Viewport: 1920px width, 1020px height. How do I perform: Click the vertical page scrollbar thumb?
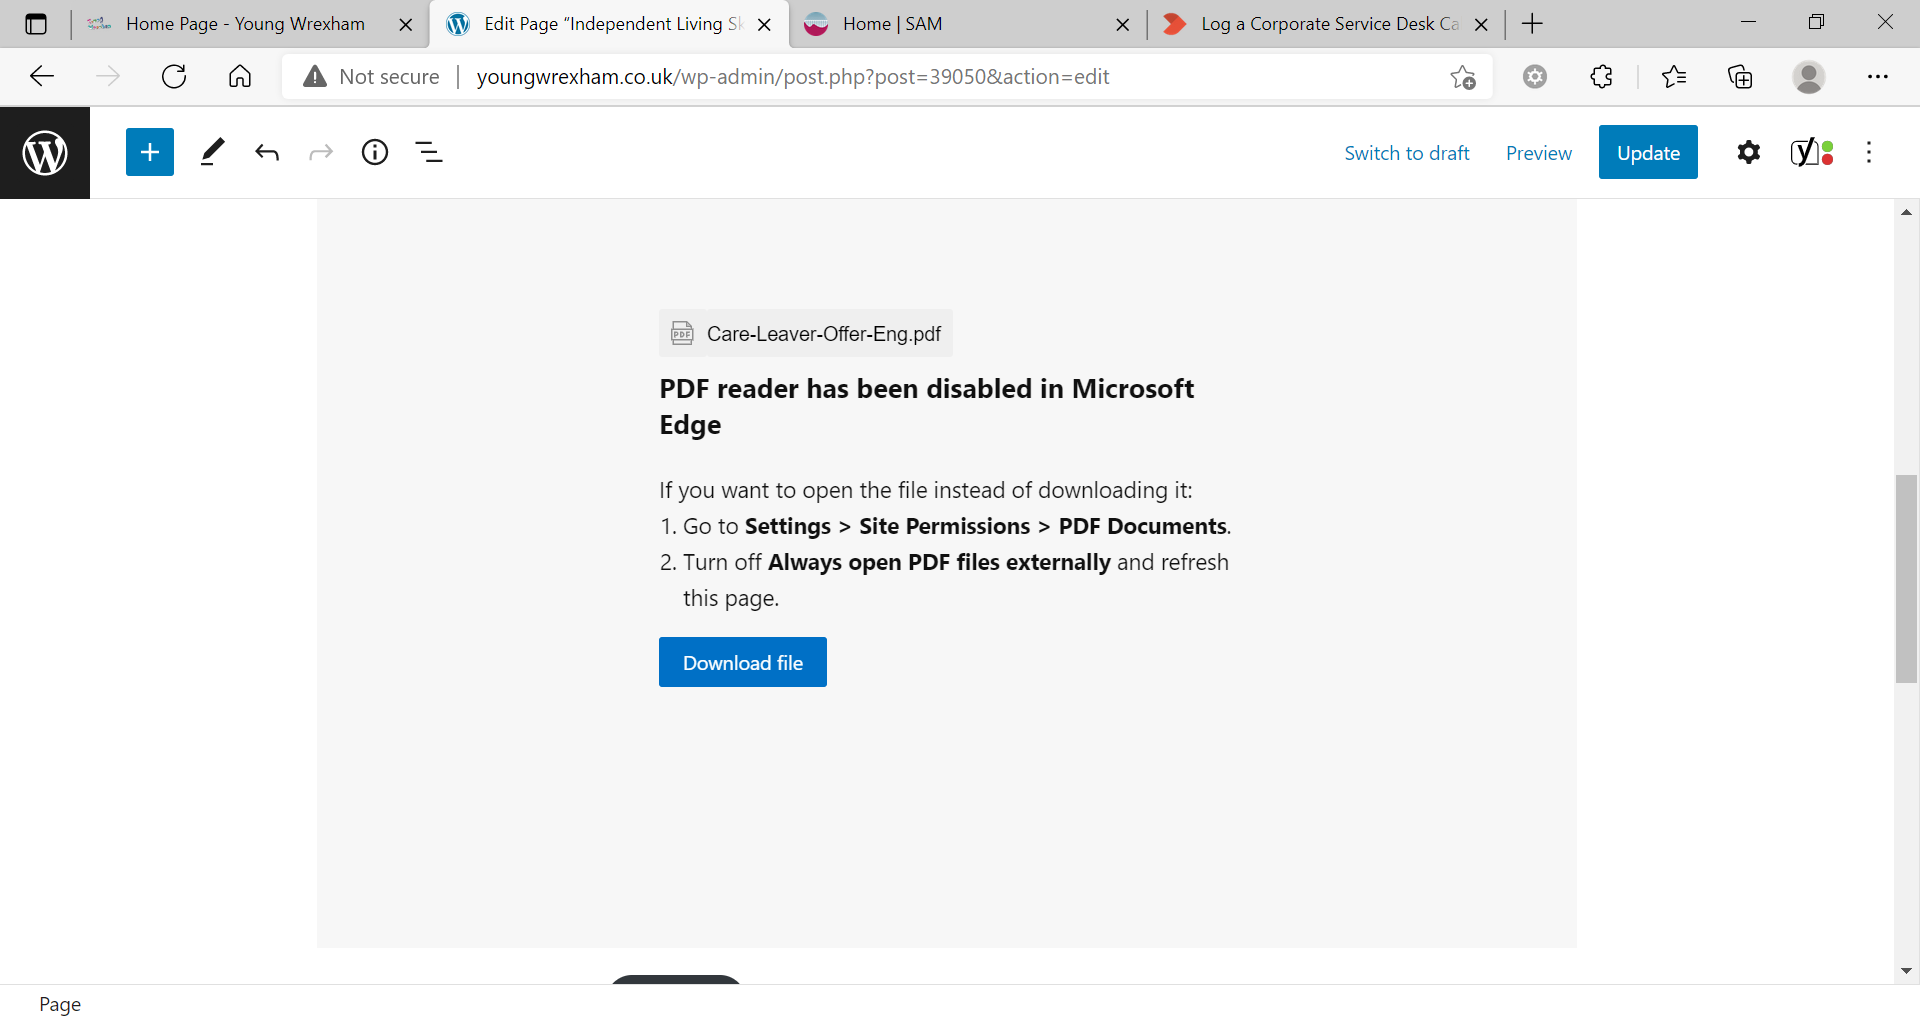click(1906, 578)
